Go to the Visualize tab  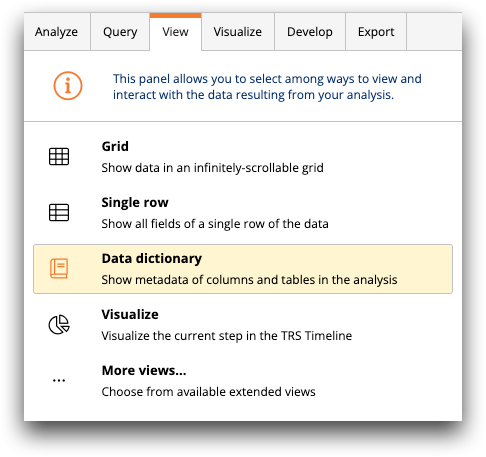pyautogui.click(x=238, y=32)
